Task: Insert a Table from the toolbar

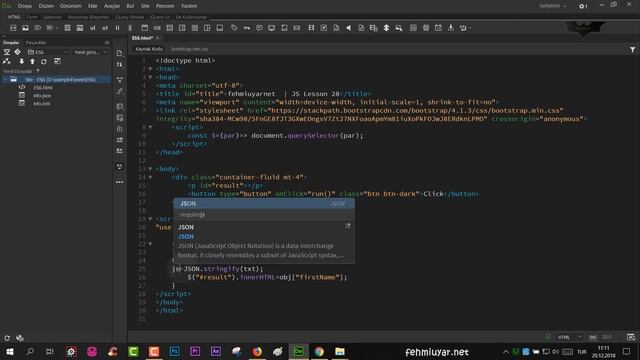Action: 68,28
